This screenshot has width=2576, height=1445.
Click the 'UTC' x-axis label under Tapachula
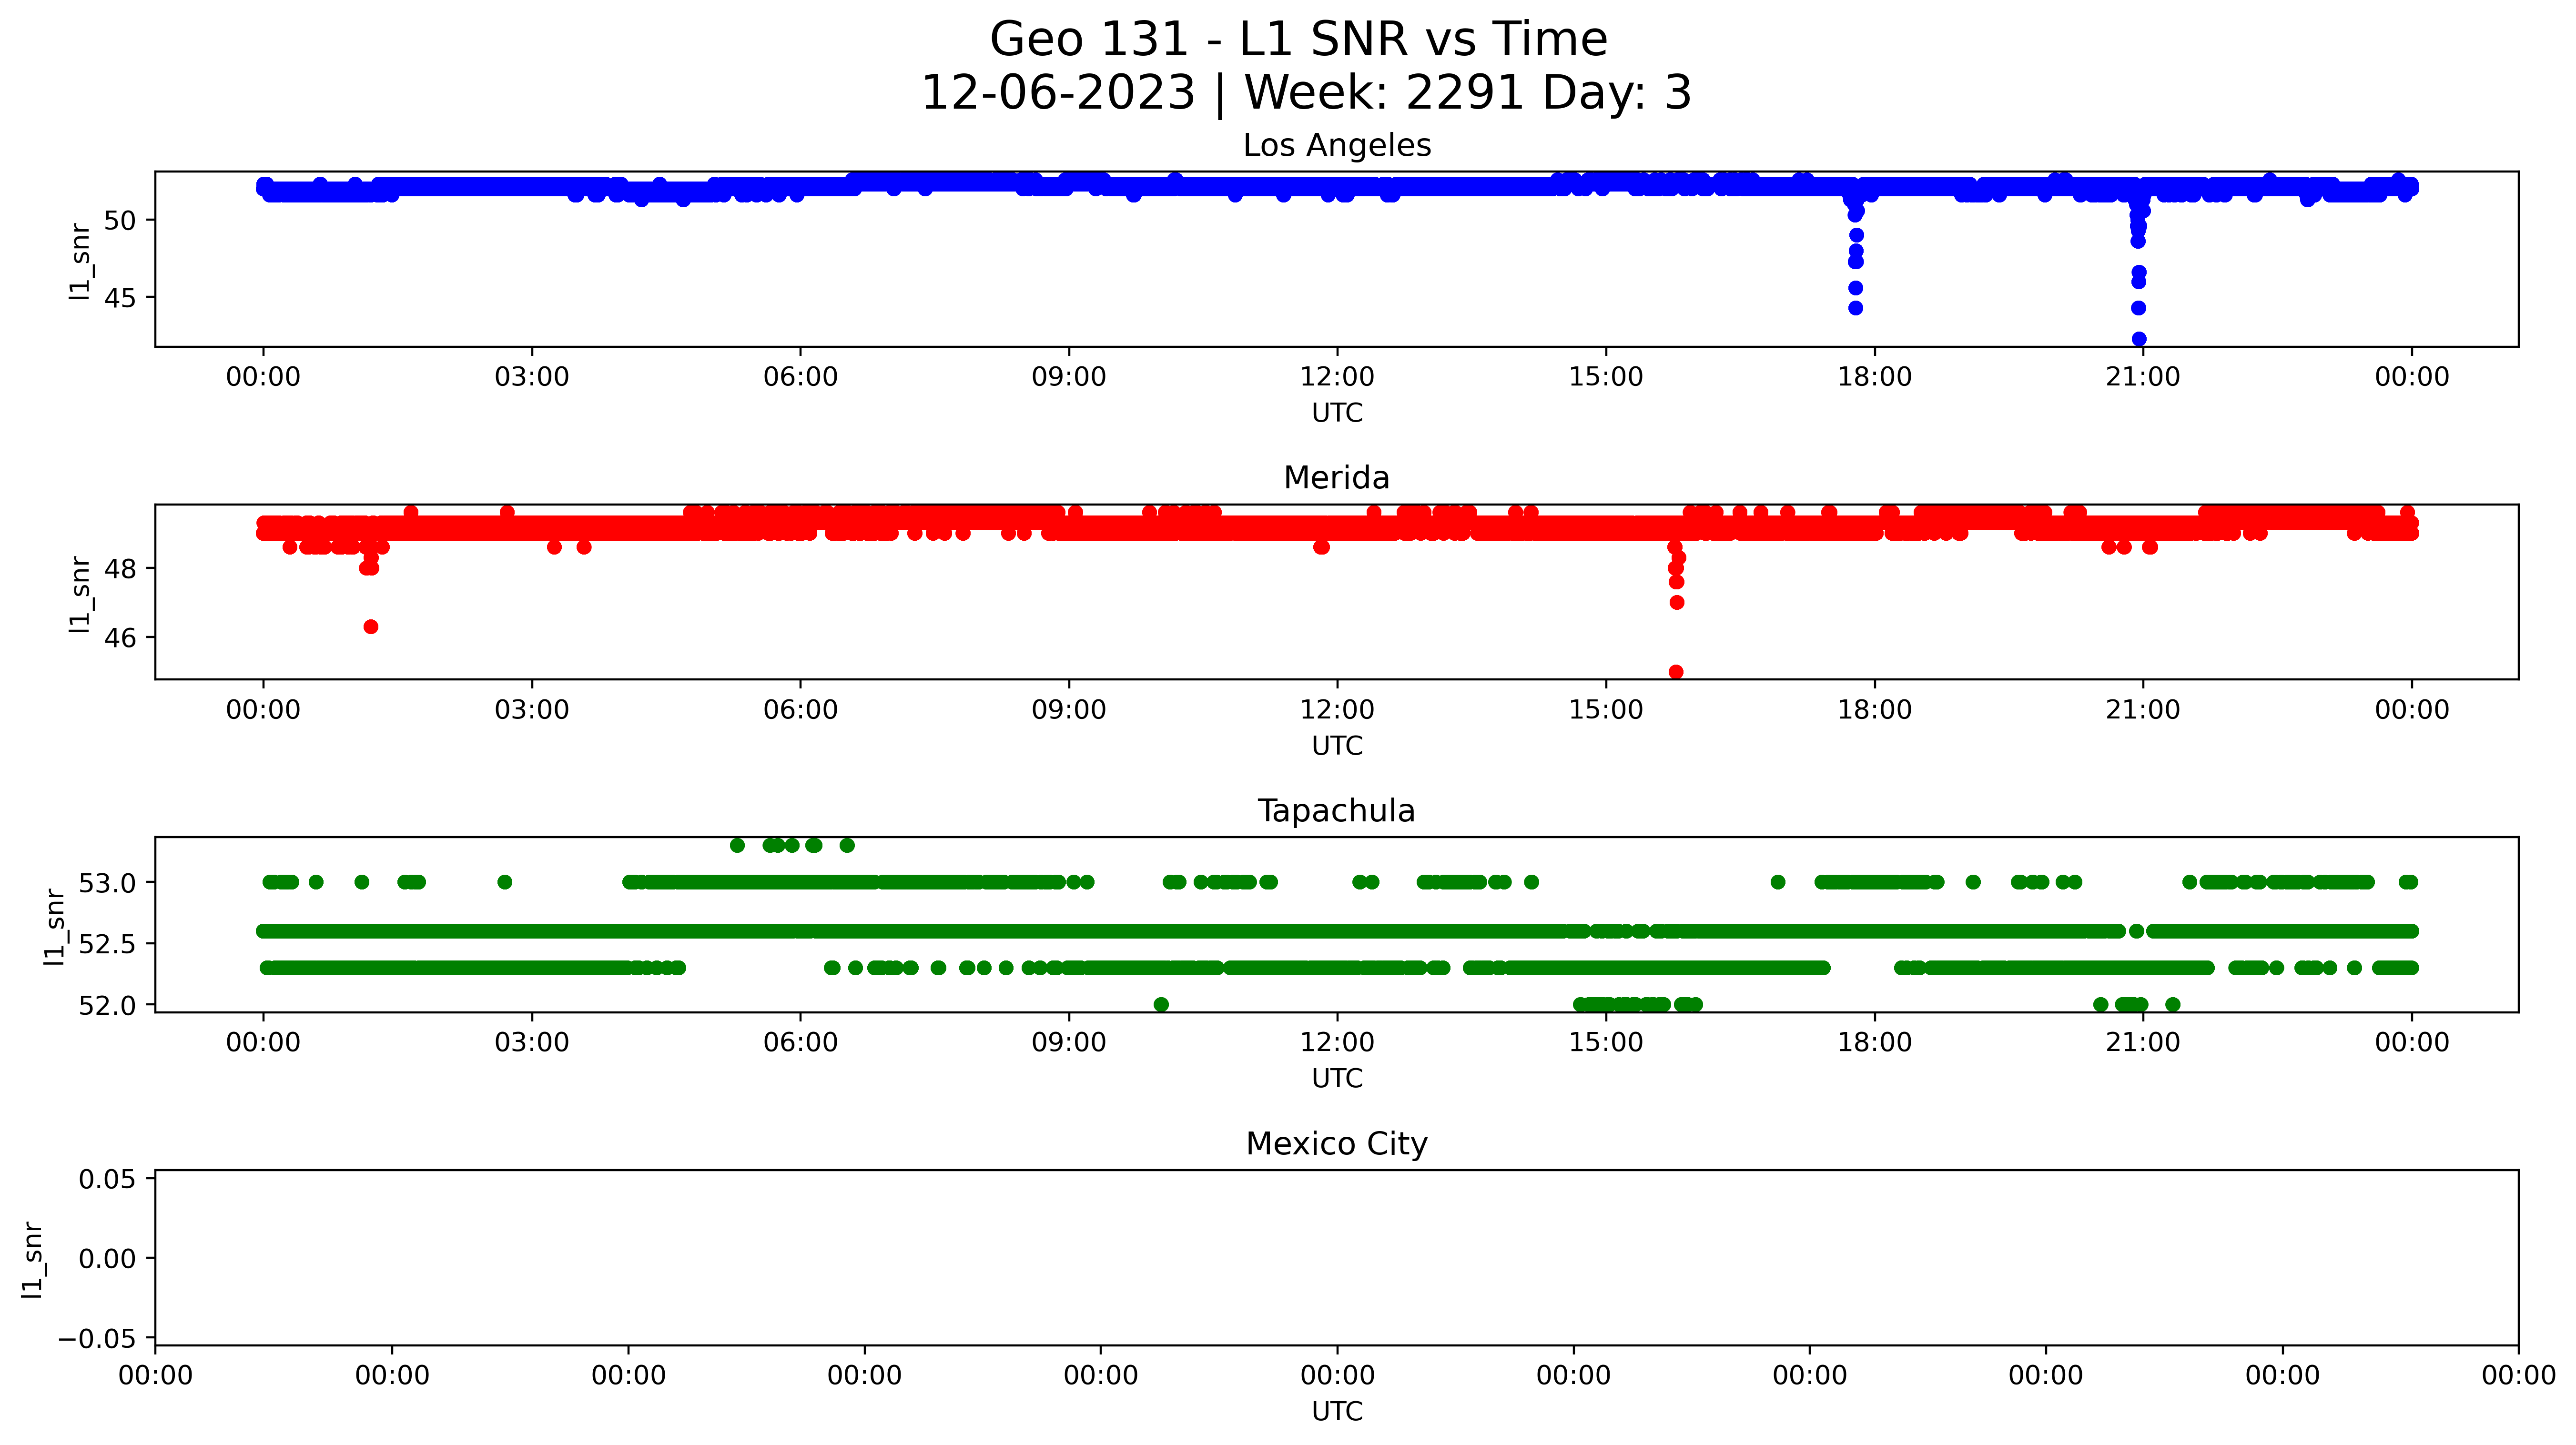pos(1337,1079)
